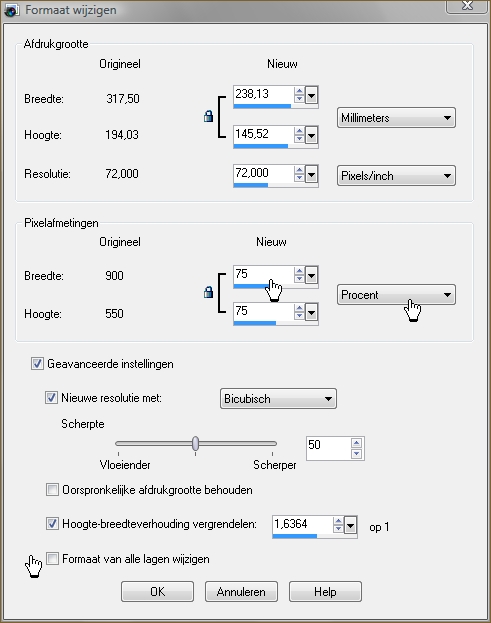Open the pixel Hoogte slider popup arrow

tap(311, 313)
